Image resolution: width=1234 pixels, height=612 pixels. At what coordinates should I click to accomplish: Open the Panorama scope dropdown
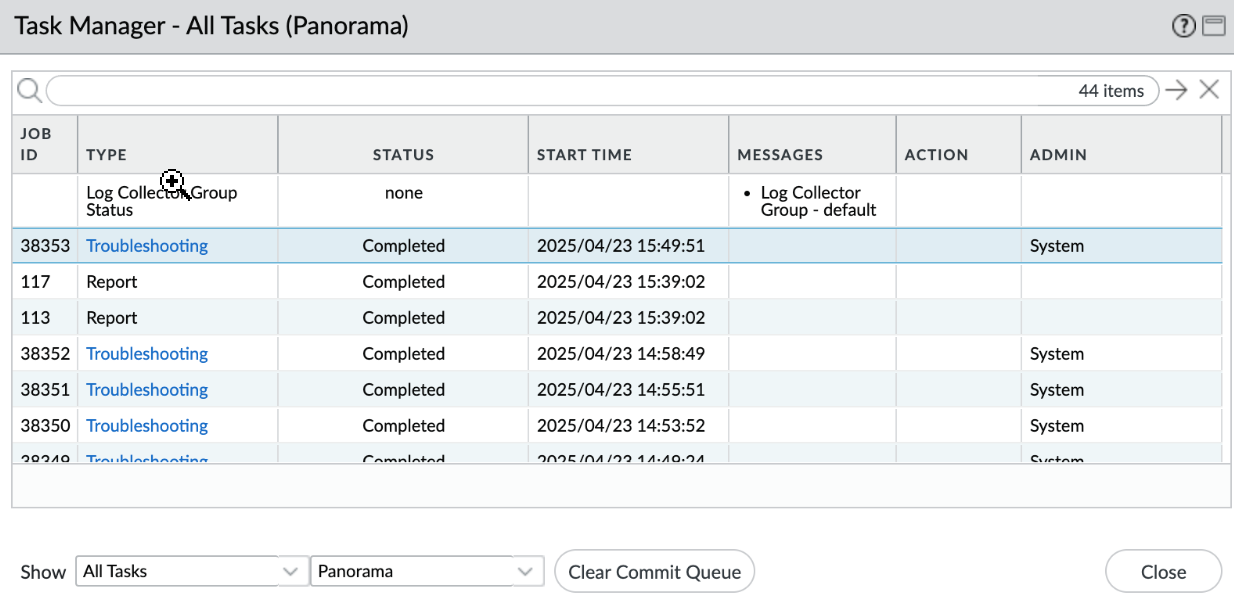pos(427,572)
